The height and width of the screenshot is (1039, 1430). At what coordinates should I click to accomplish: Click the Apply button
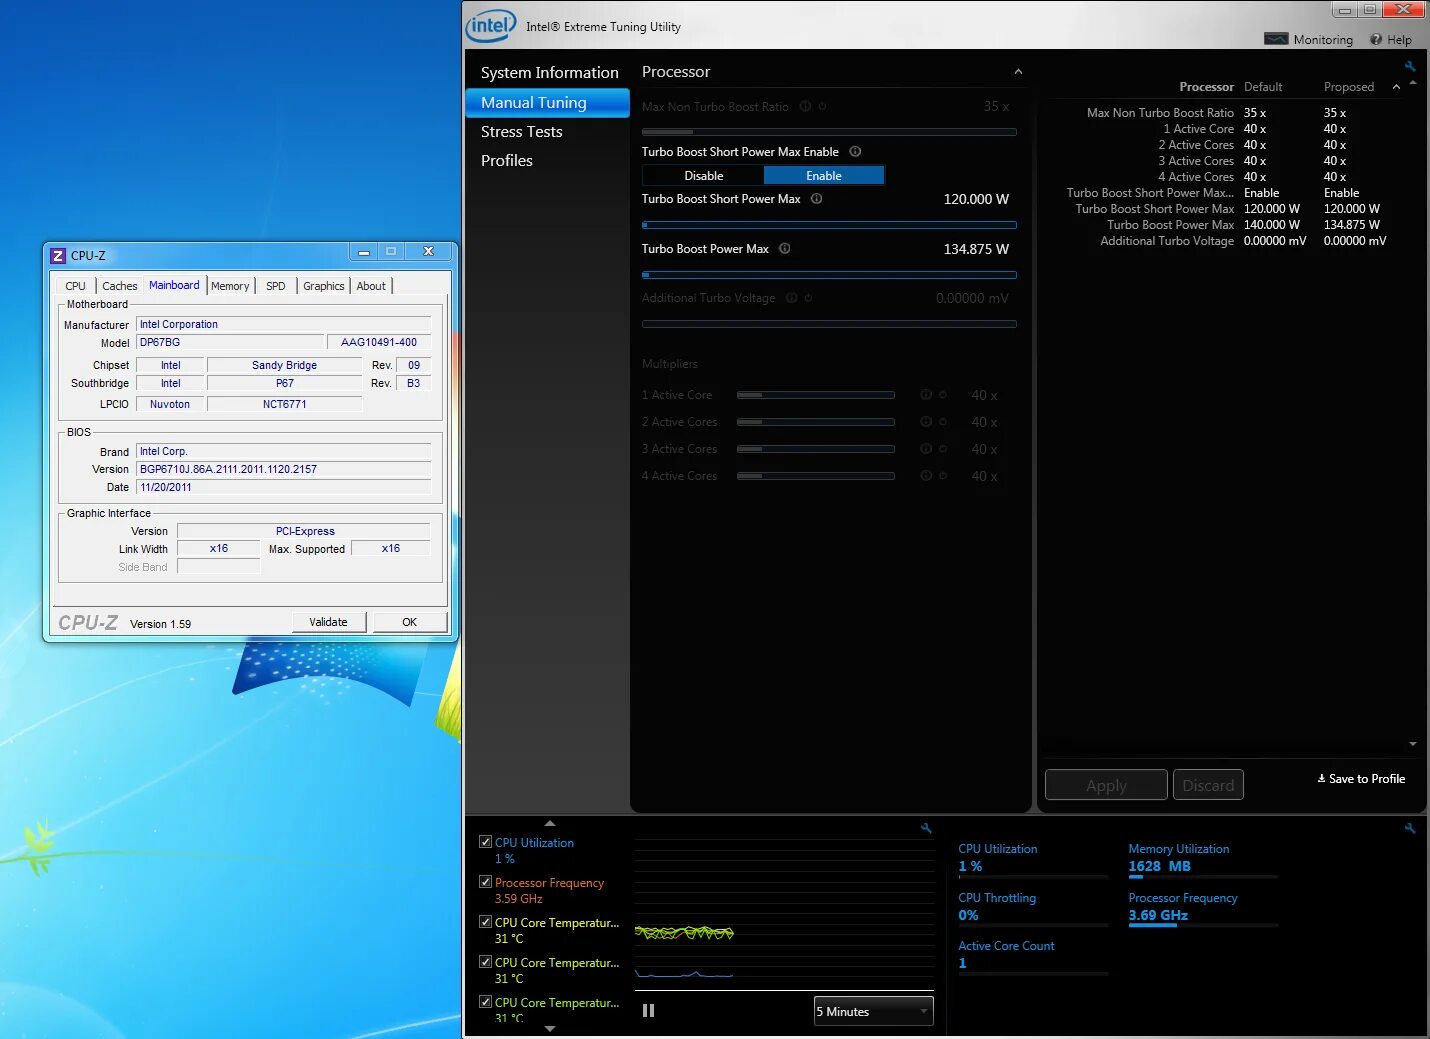[1106, 786]
